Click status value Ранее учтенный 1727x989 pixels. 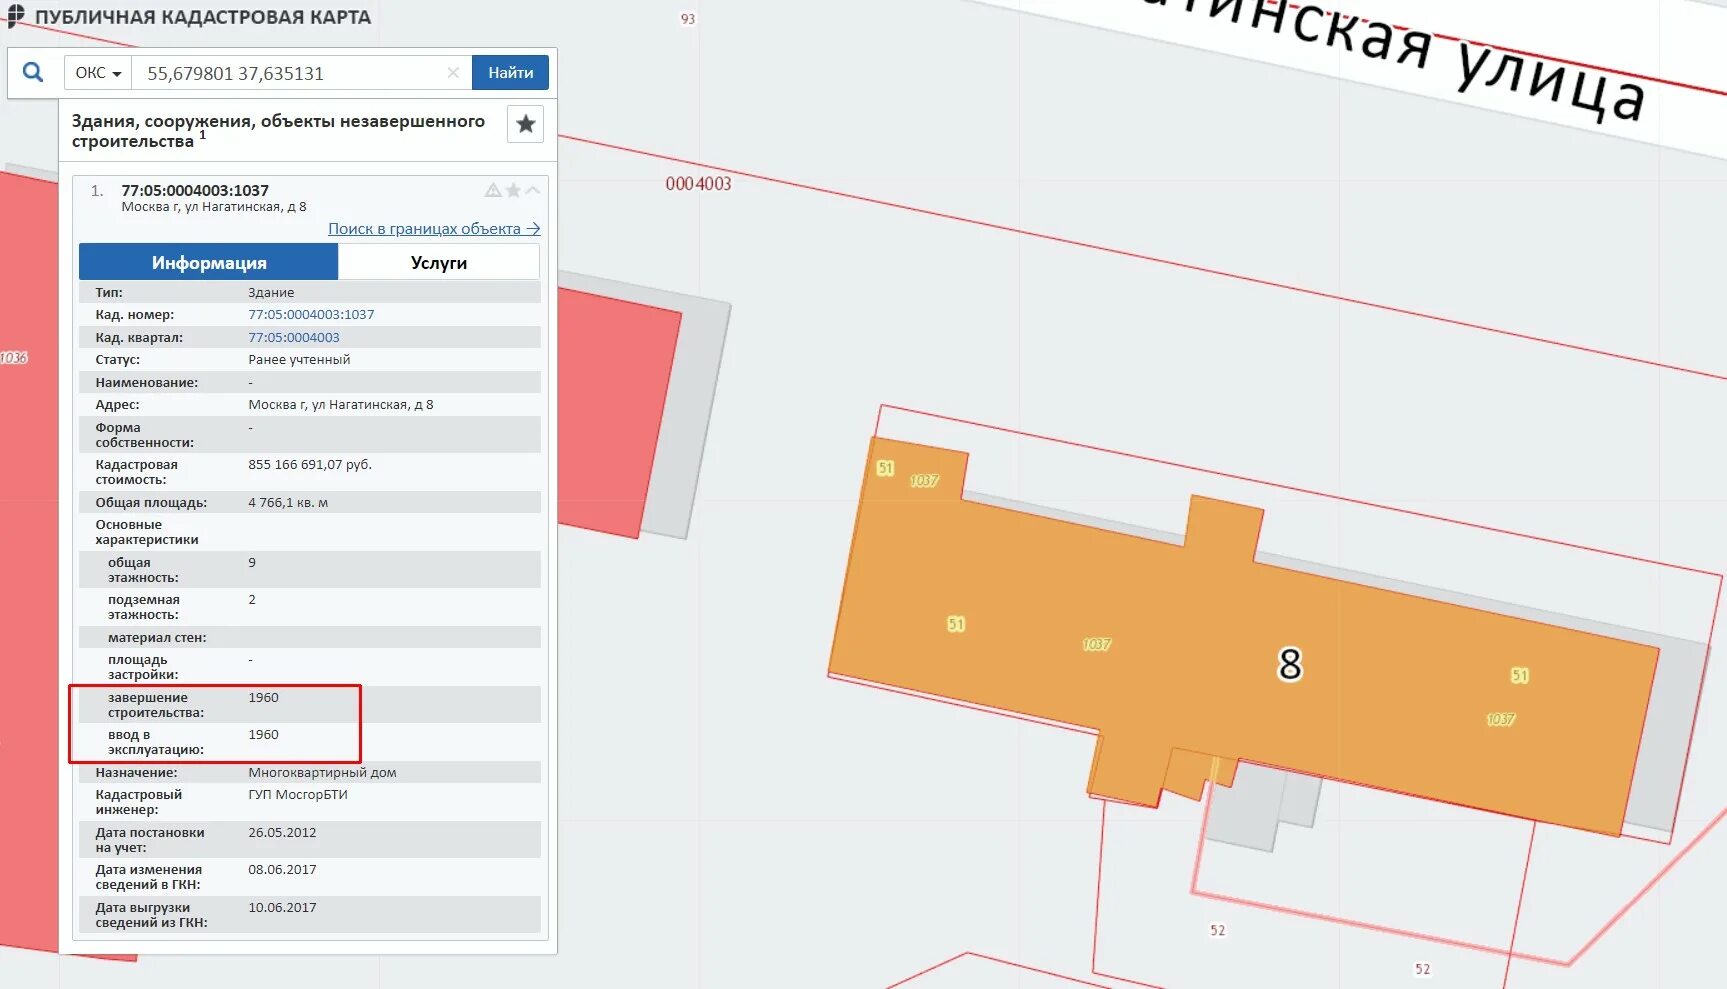point(299,360)
